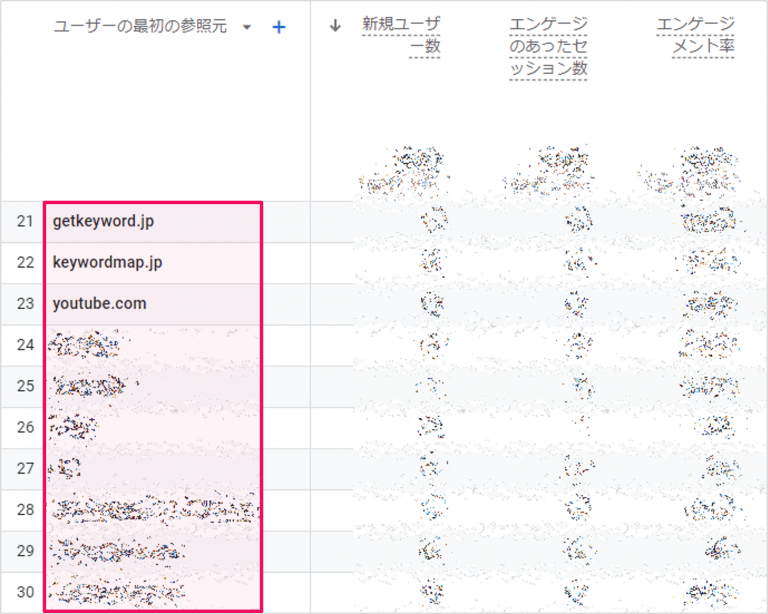The image size is (768, 614).
Task: Sort by 新規ユーザー数 column header
Action: (400, 36)
